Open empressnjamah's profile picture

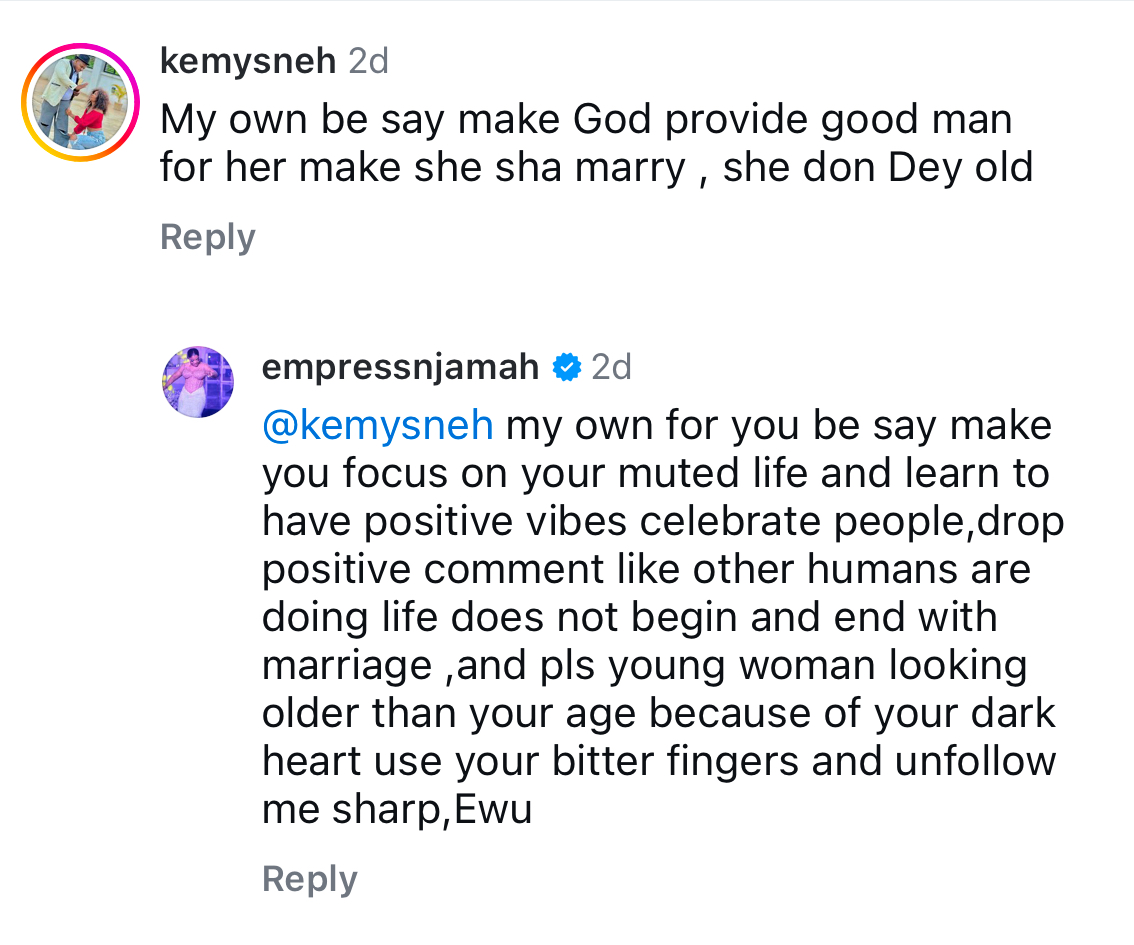[x=198, y=381]
